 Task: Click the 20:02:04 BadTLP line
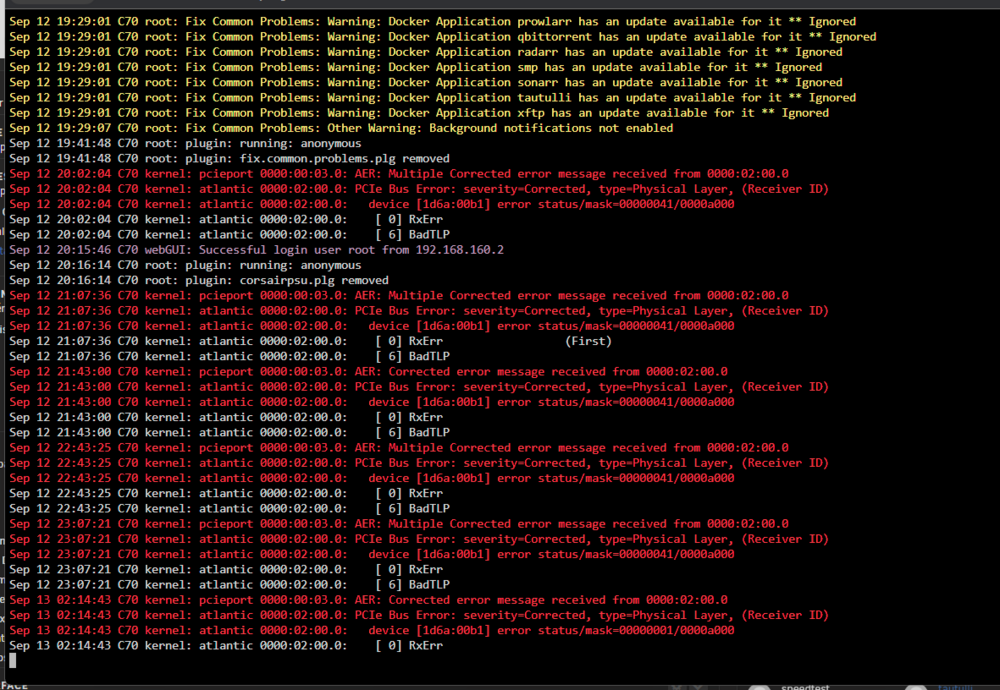click(x=229, y=235)
